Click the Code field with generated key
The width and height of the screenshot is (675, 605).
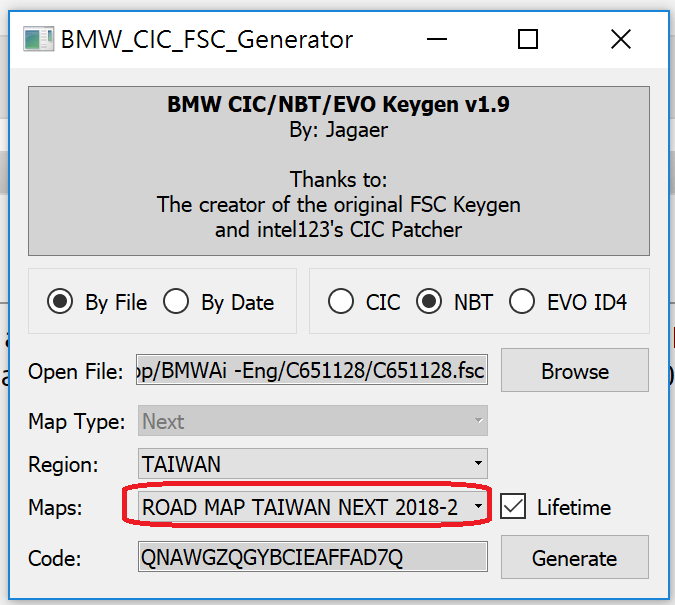[313, 557]
